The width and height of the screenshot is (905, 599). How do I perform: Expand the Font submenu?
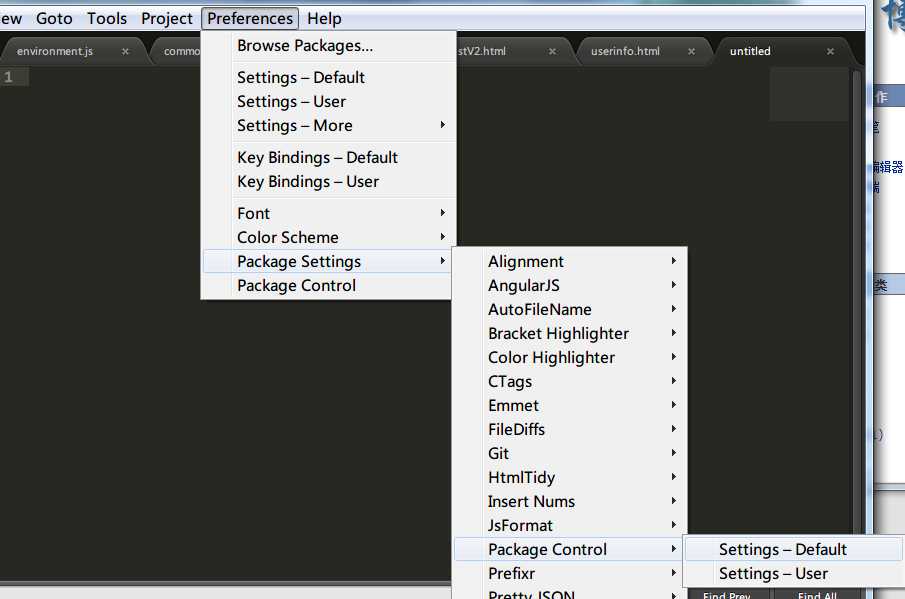[x=328, y=214]
